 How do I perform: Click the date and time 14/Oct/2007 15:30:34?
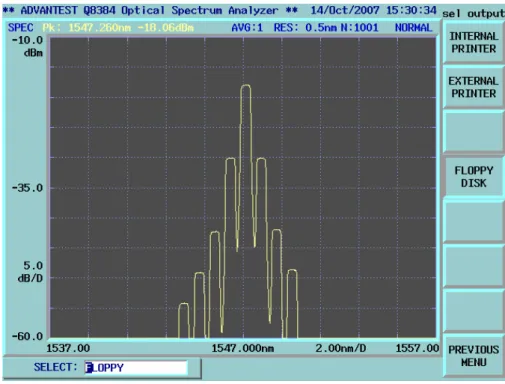coord(373,10)
